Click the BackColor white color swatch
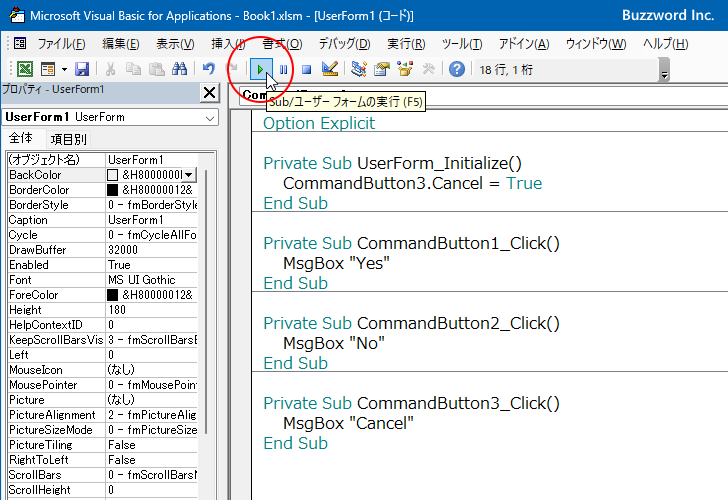728x500 pixels. [112, 175]
